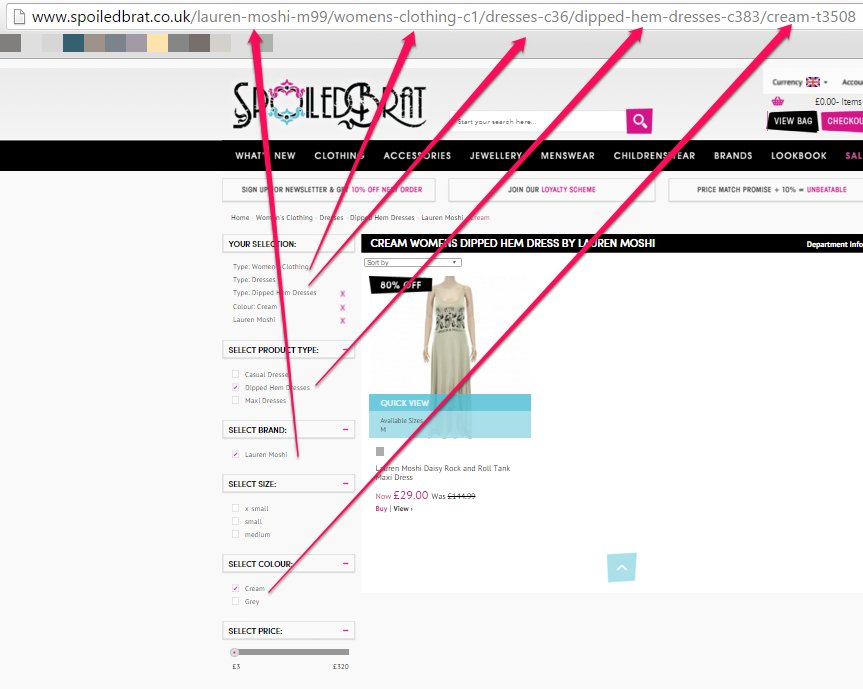Viewport: 863px width, 689px height.
Task: Collapse the Select Product Type section
Action: click(x=346, y=350)
